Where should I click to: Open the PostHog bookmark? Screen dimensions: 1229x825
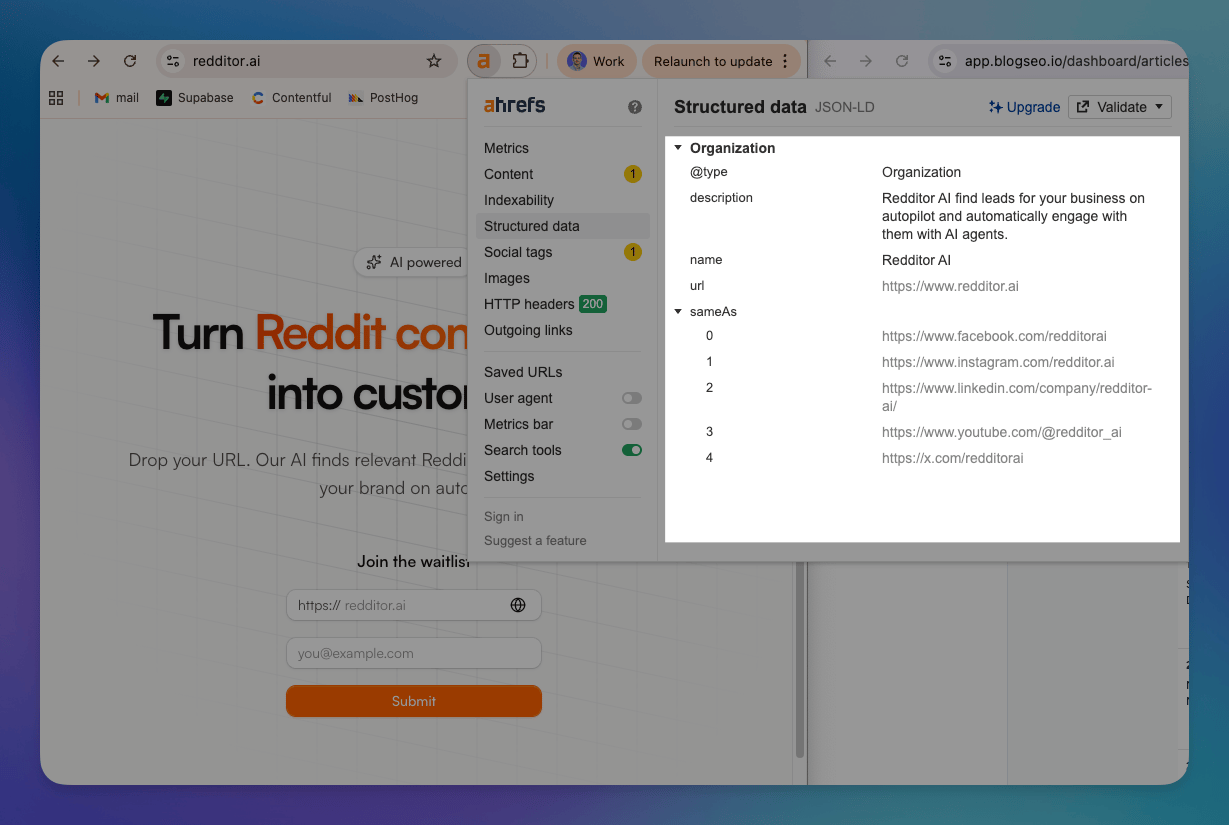tap(383, 98)
